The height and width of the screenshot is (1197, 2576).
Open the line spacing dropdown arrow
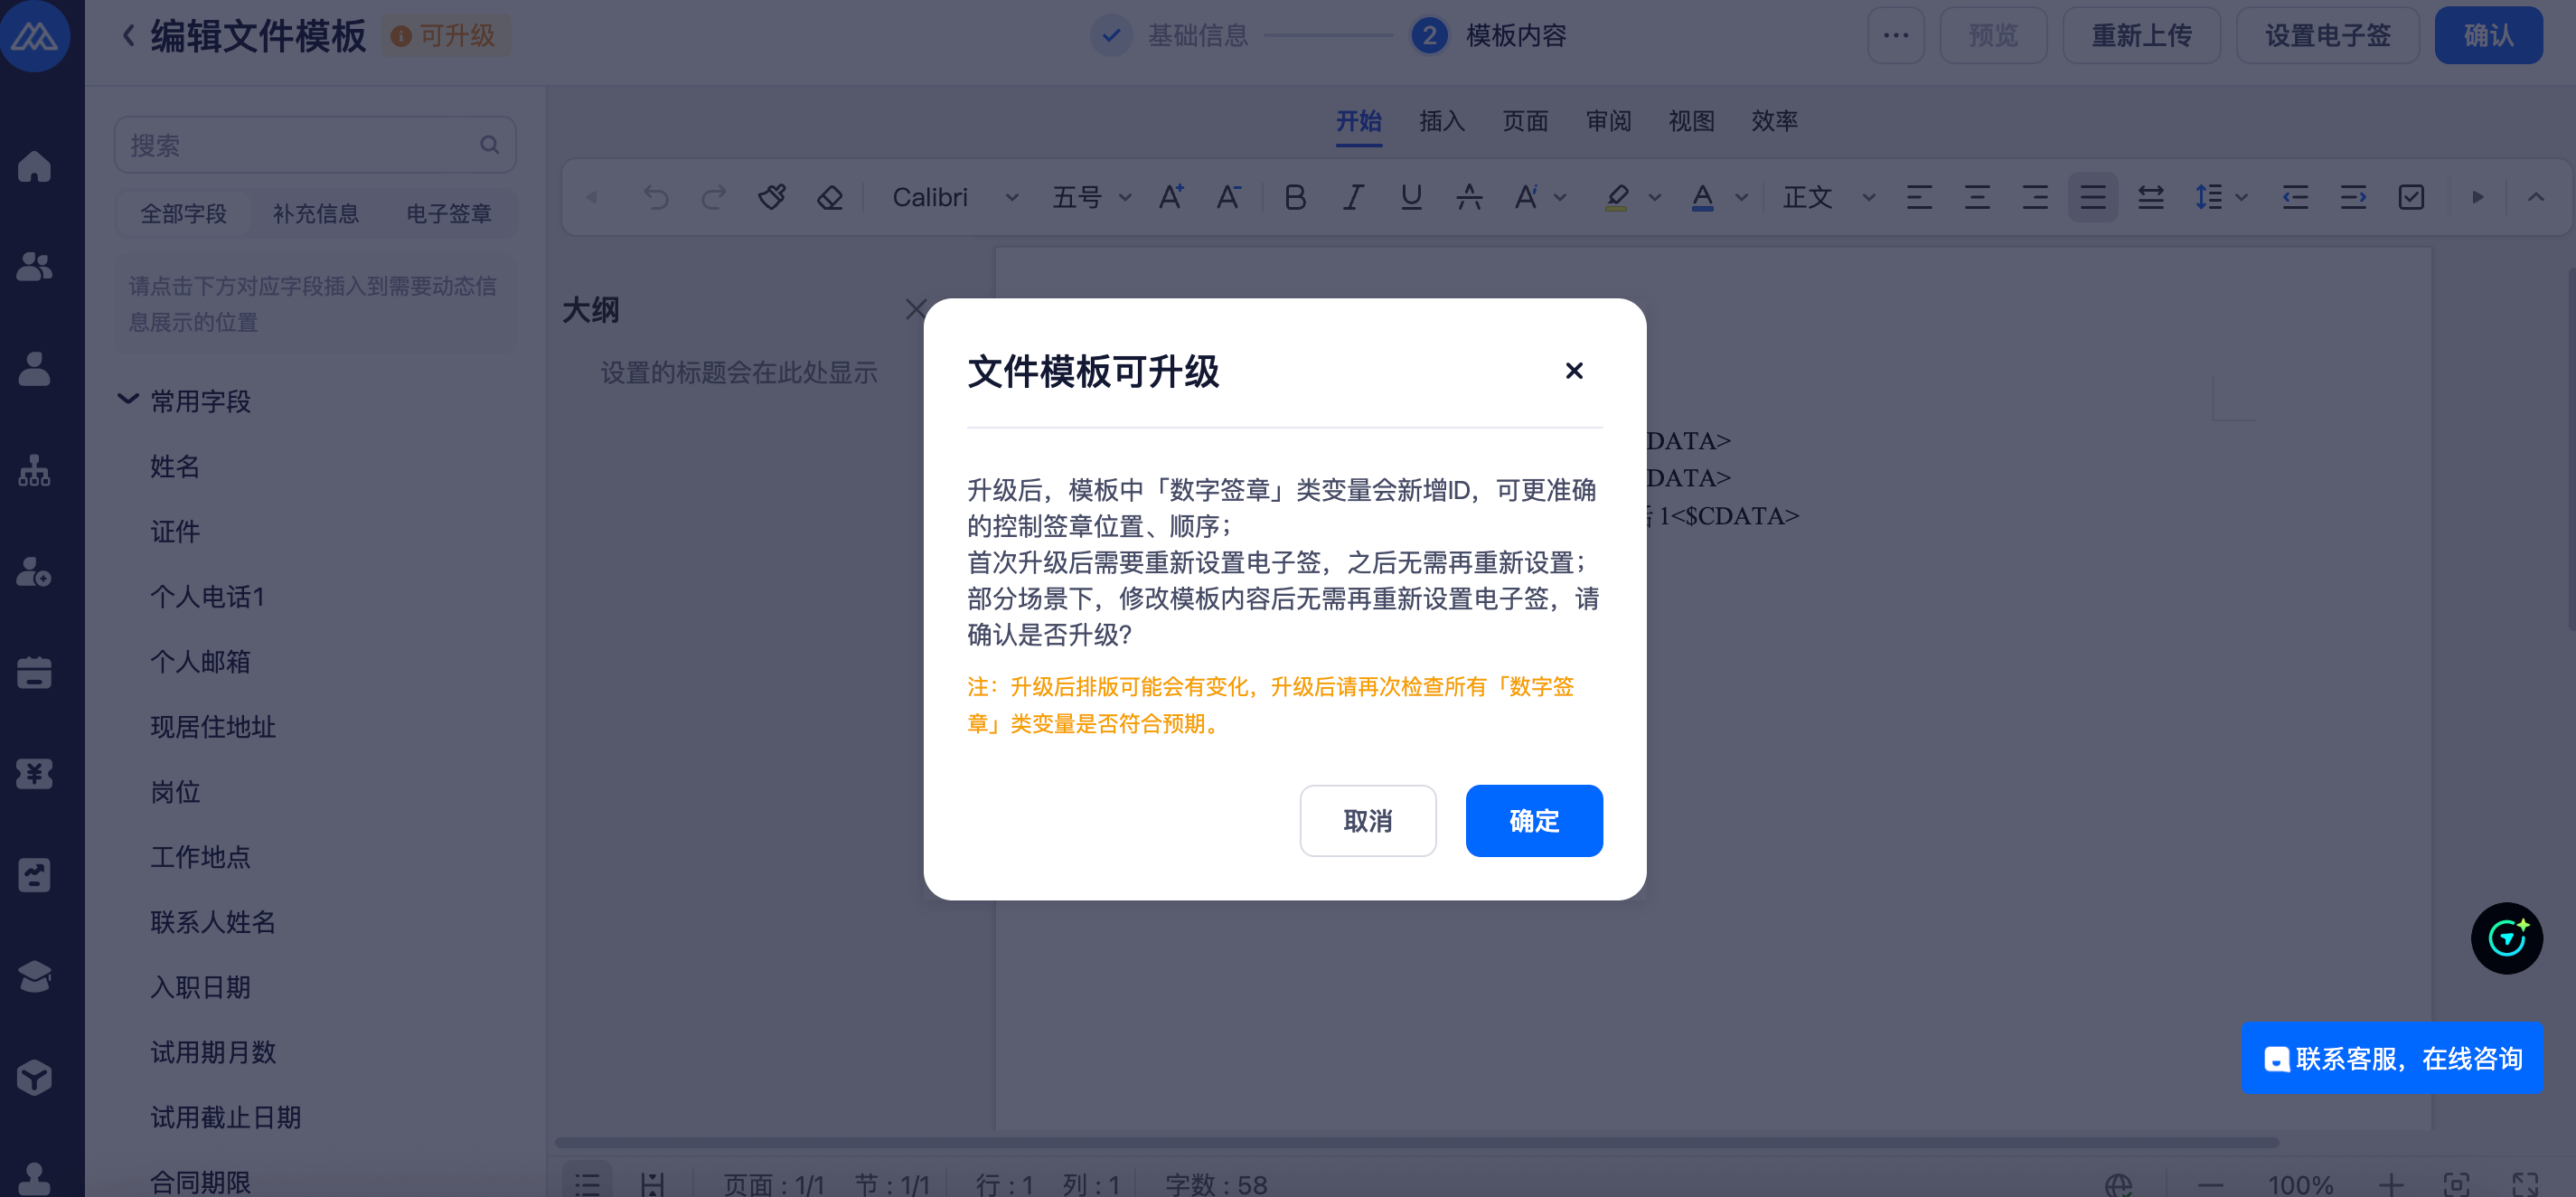(x=2241, y=197)
